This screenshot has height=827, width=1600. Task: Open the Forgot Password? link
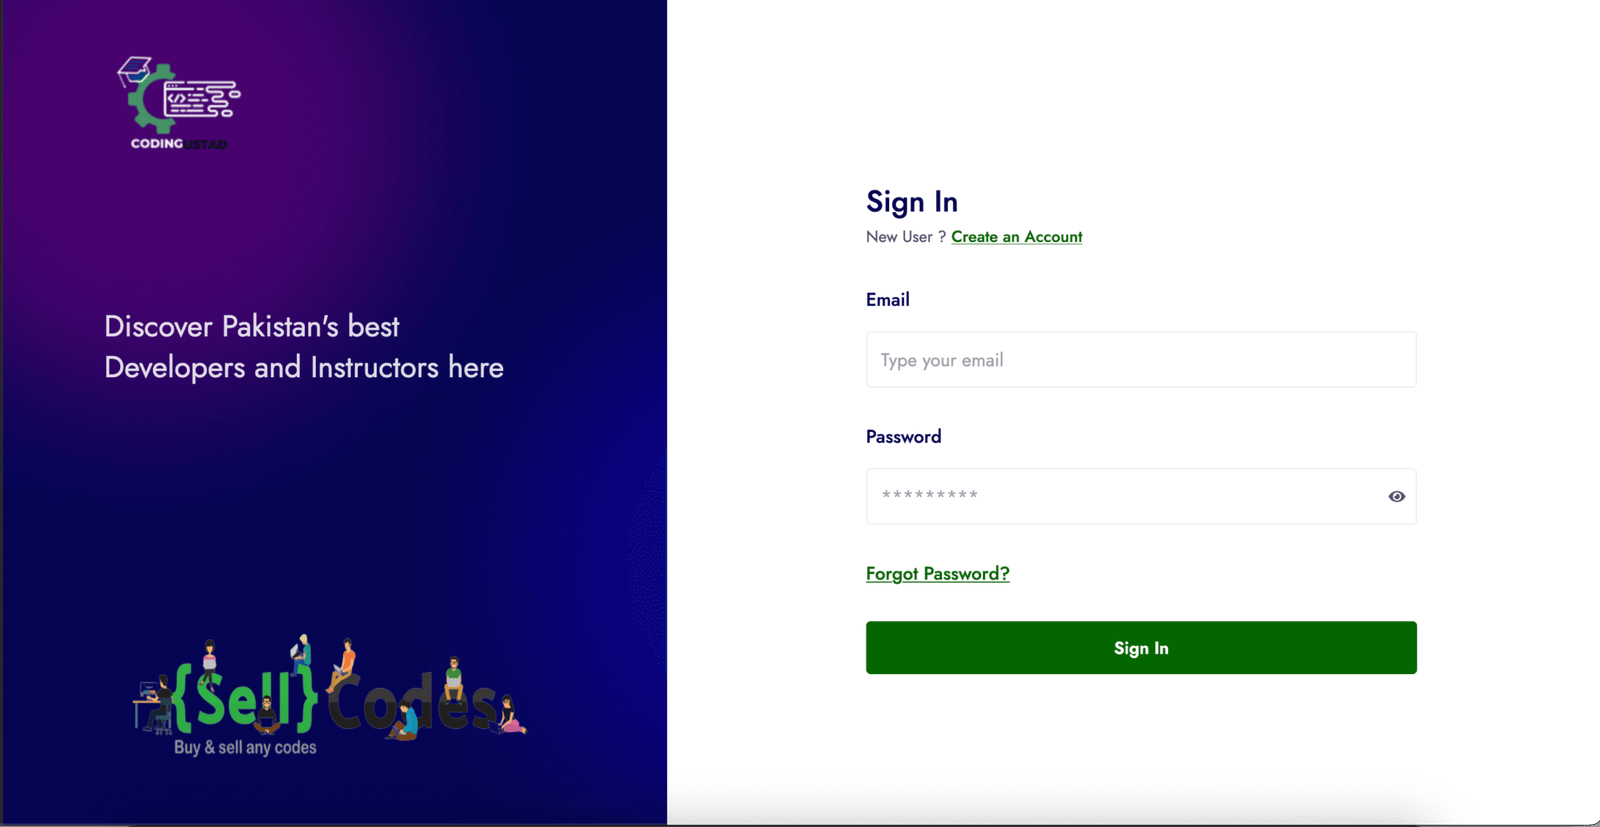pyautogui.click(x=937, y=574)
